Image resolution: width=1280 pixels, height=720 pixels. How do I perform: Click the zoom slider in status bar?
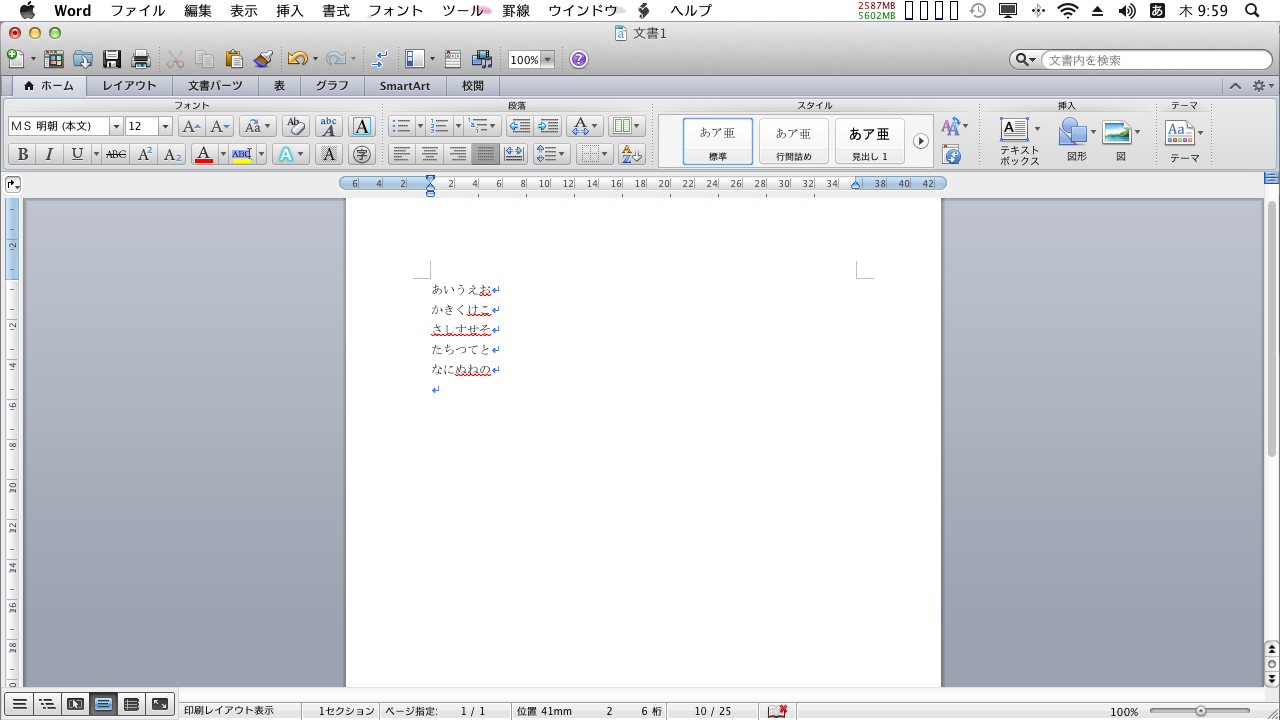pos(1201,711)
